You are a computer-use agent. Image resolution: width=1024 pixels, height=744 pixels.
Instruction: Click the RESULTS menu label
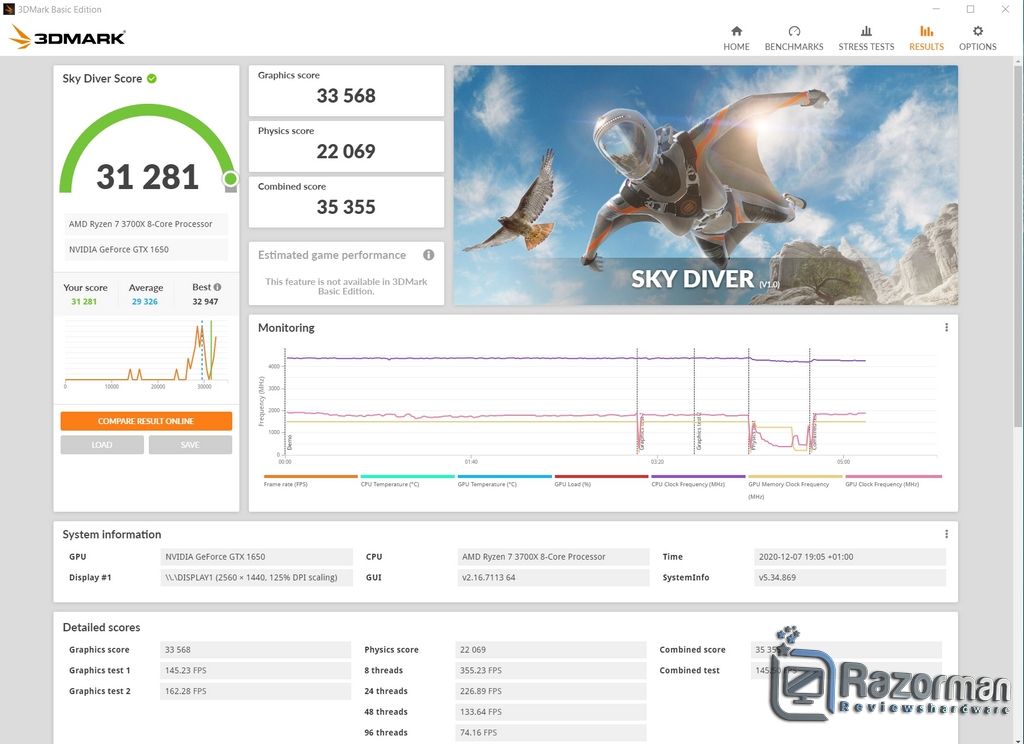(926, 46)
